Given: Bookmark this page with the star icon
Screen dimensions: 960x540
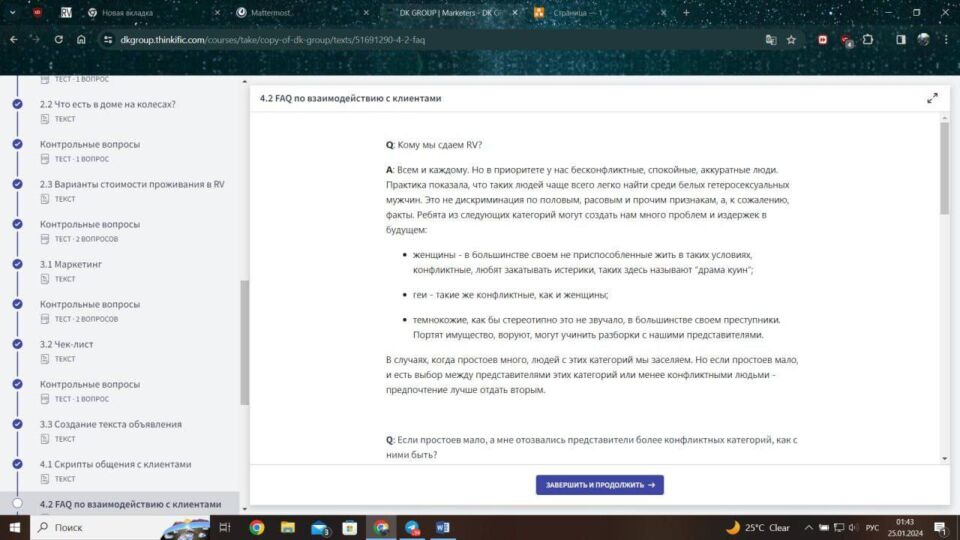Looking at the screenshot, I should point(791,40).
